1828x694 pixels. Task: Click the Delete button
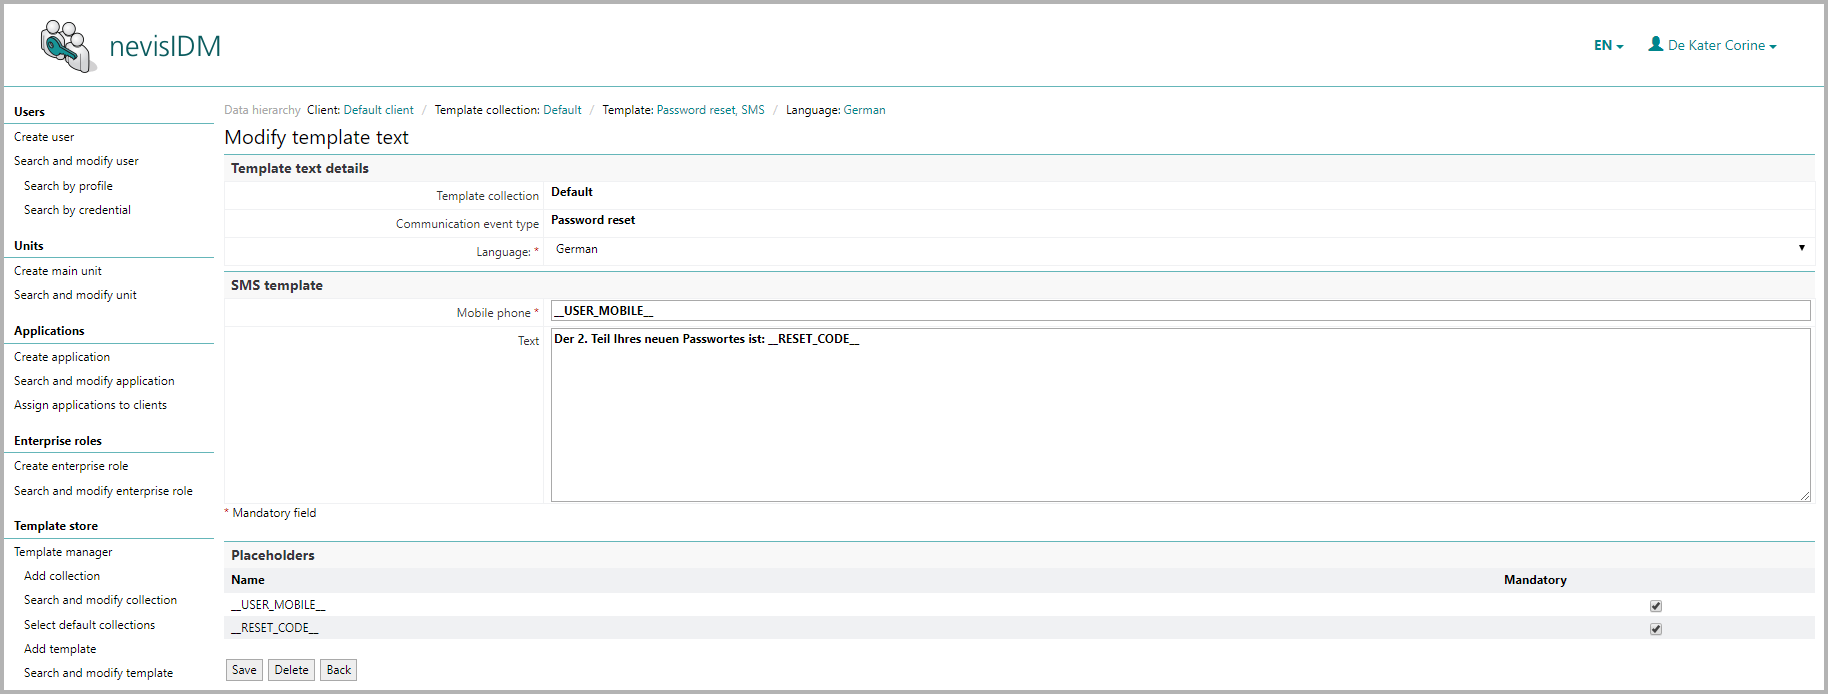pyautogui.click(x=291, y=670)
